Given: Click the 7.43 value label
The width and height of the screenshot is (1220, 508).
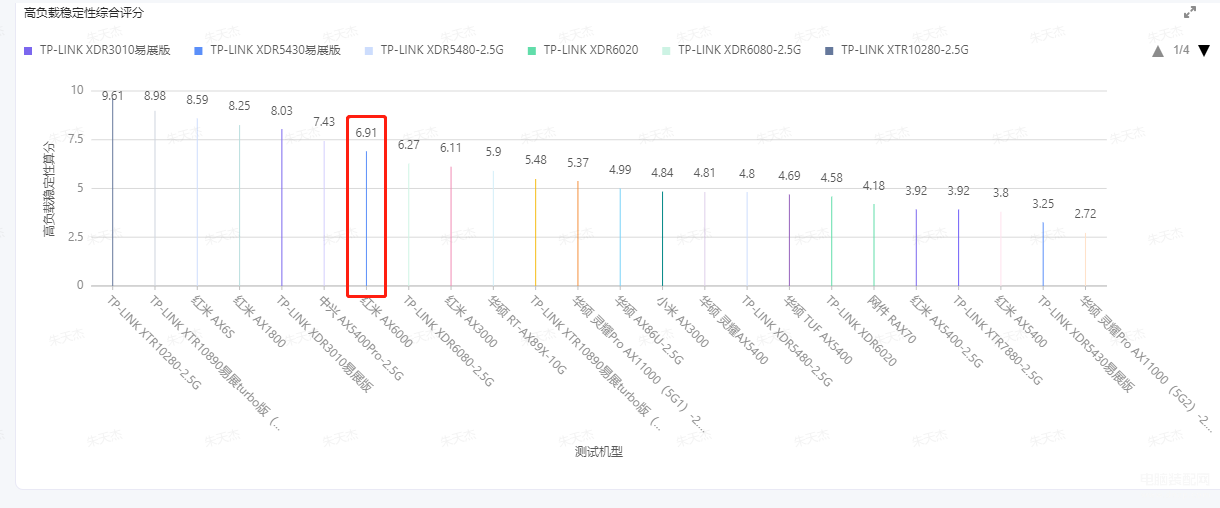Looking at the screenshot, I should (x=324, y=122).
